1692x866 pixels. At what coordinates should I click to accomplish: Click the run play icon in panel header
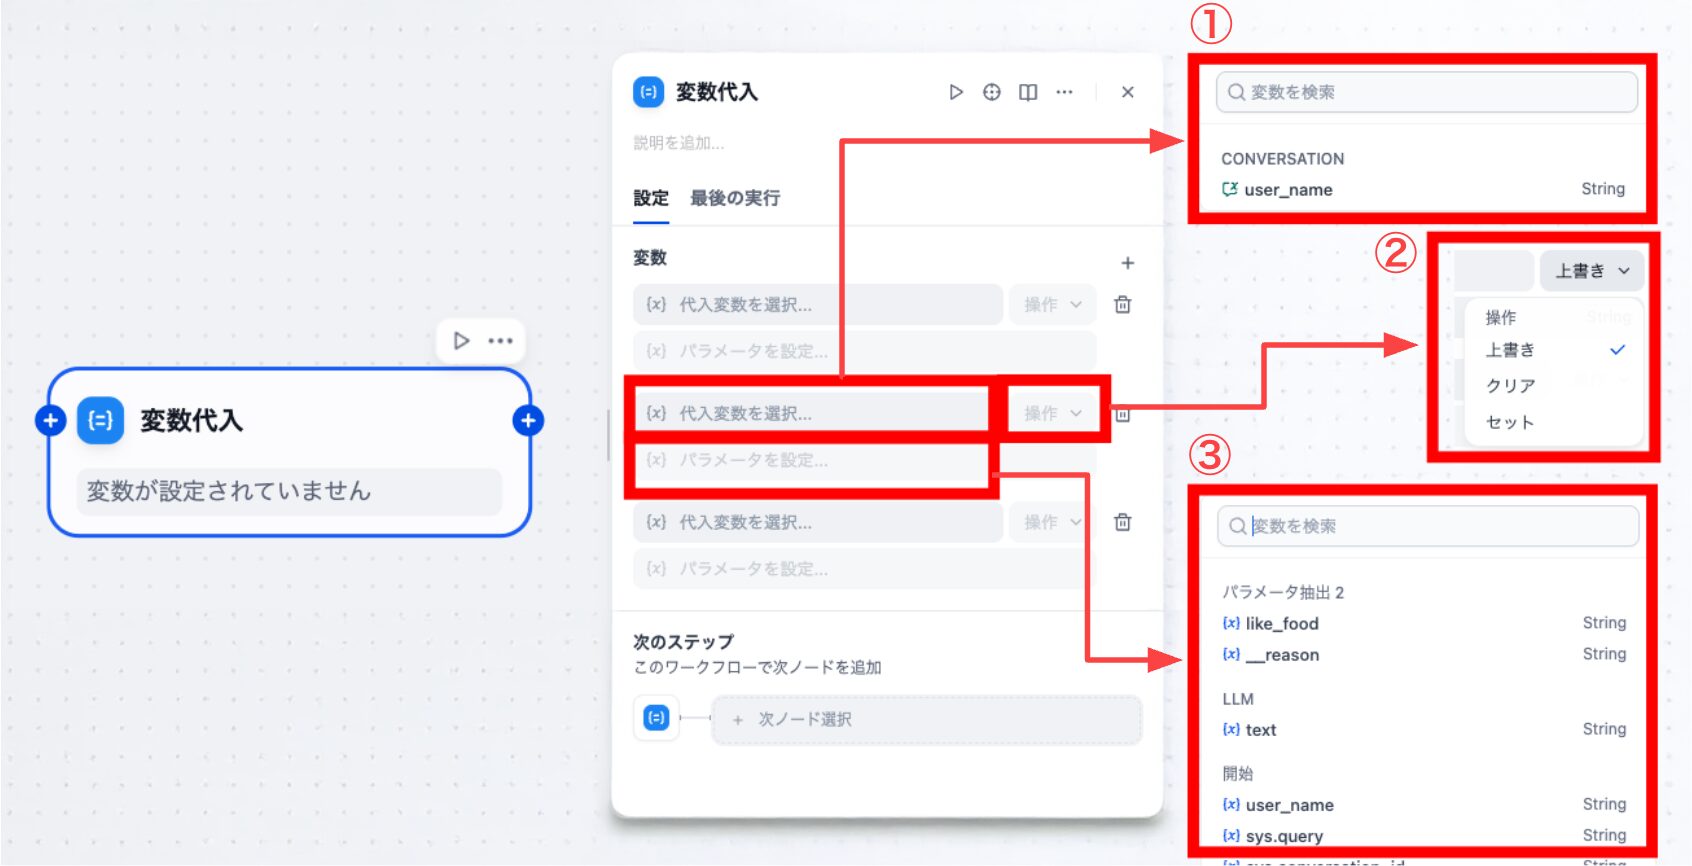(956, 92)
